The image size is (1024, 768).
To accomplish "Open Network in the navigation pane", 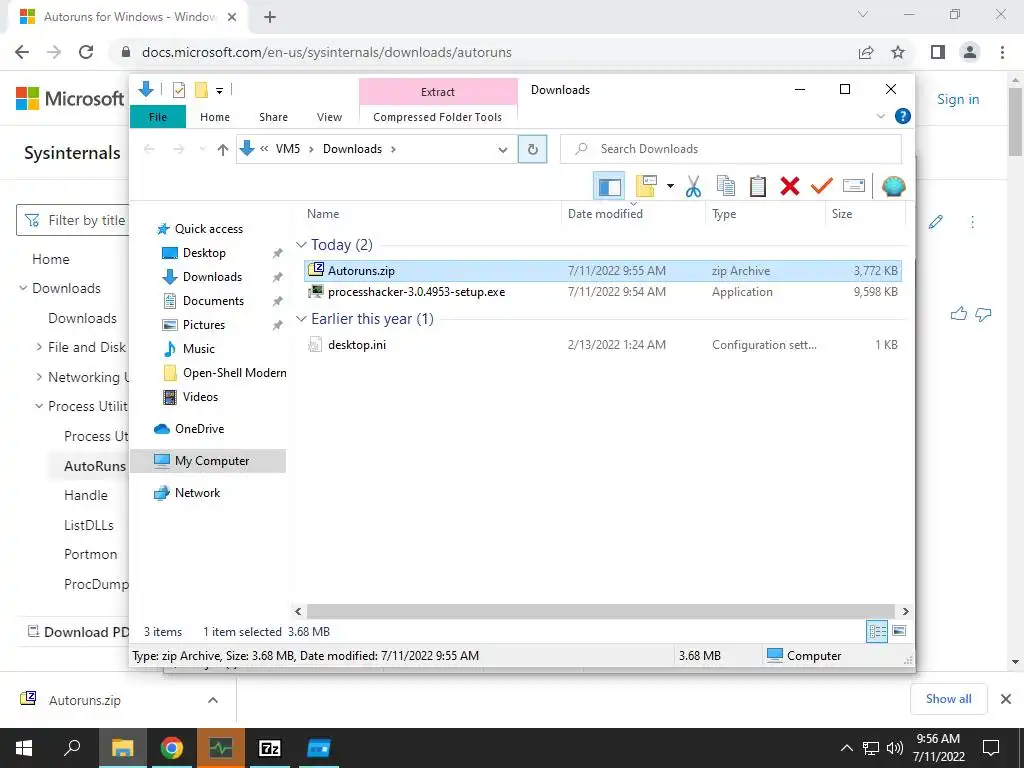I will [x=197, y=493].
